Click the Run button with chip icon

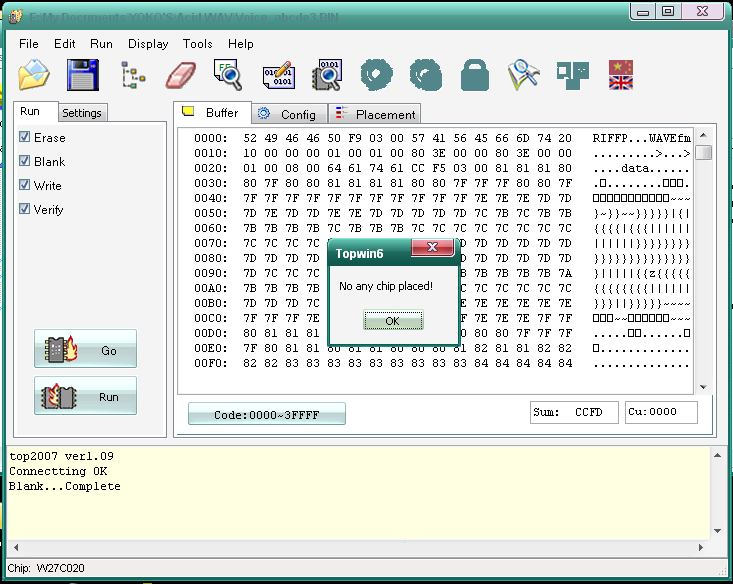86,396
